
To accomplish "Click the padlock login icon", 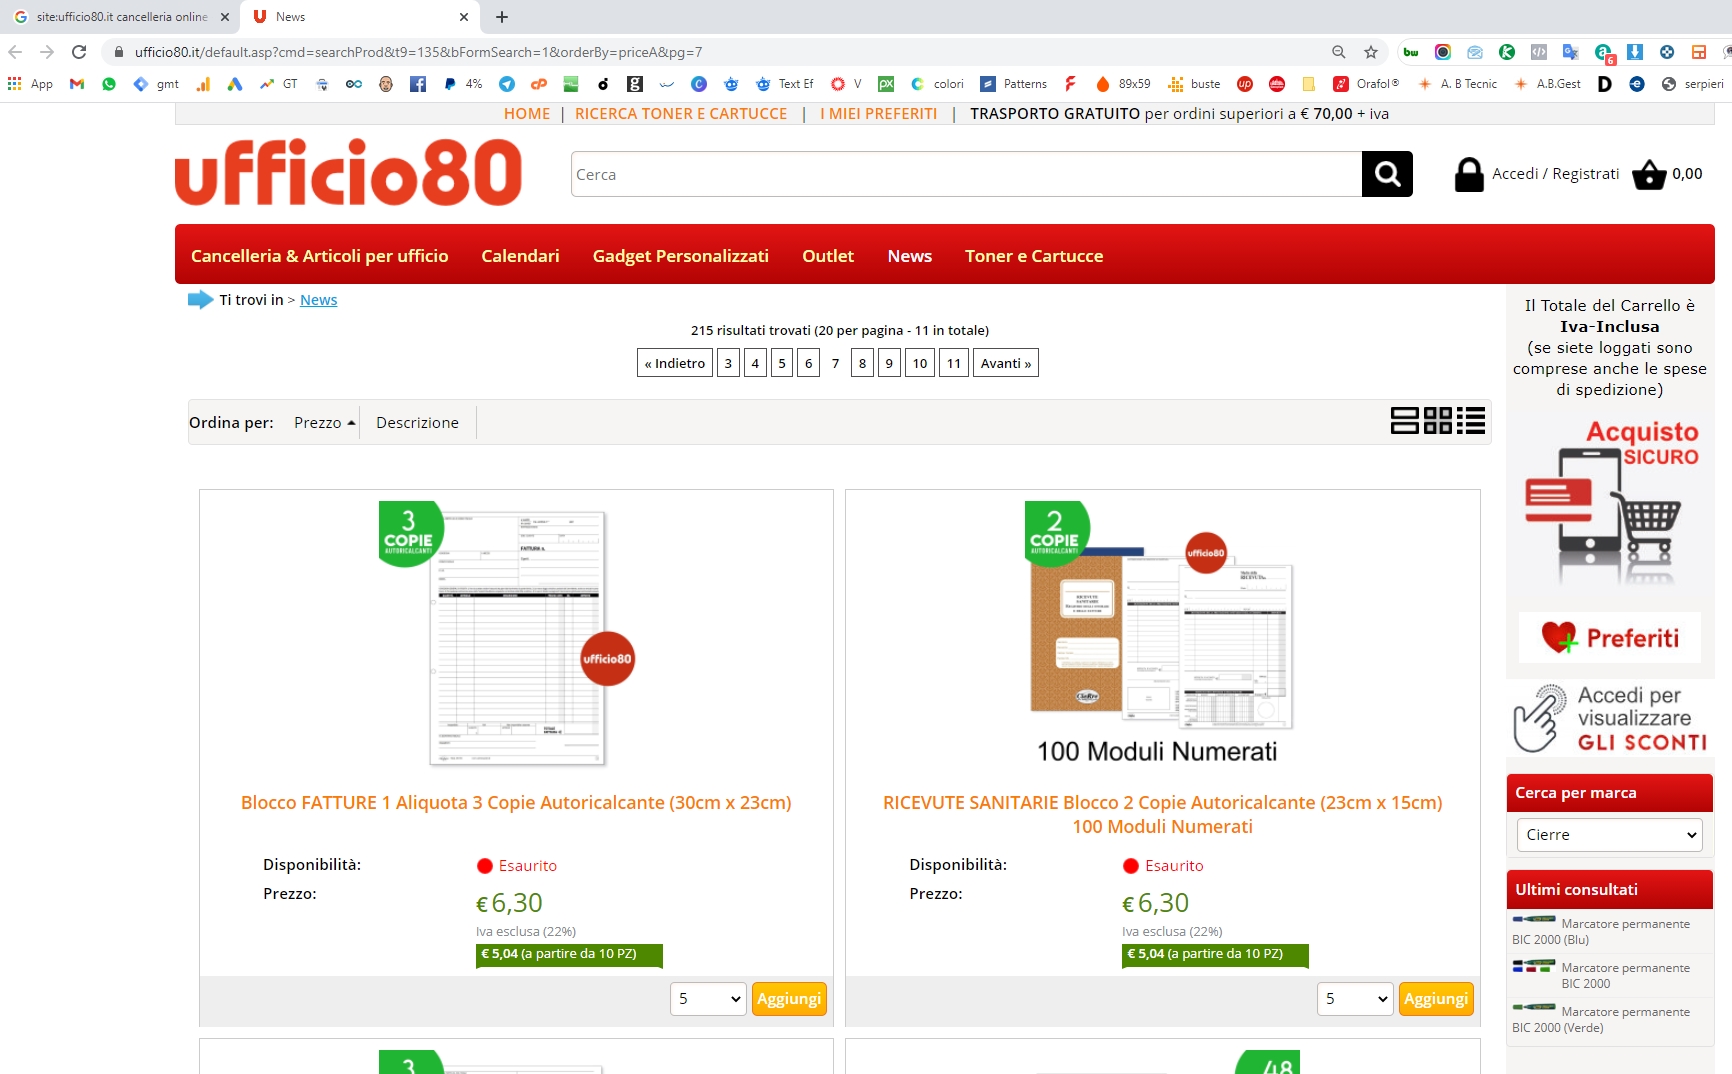I will (x=1469, y=175).
